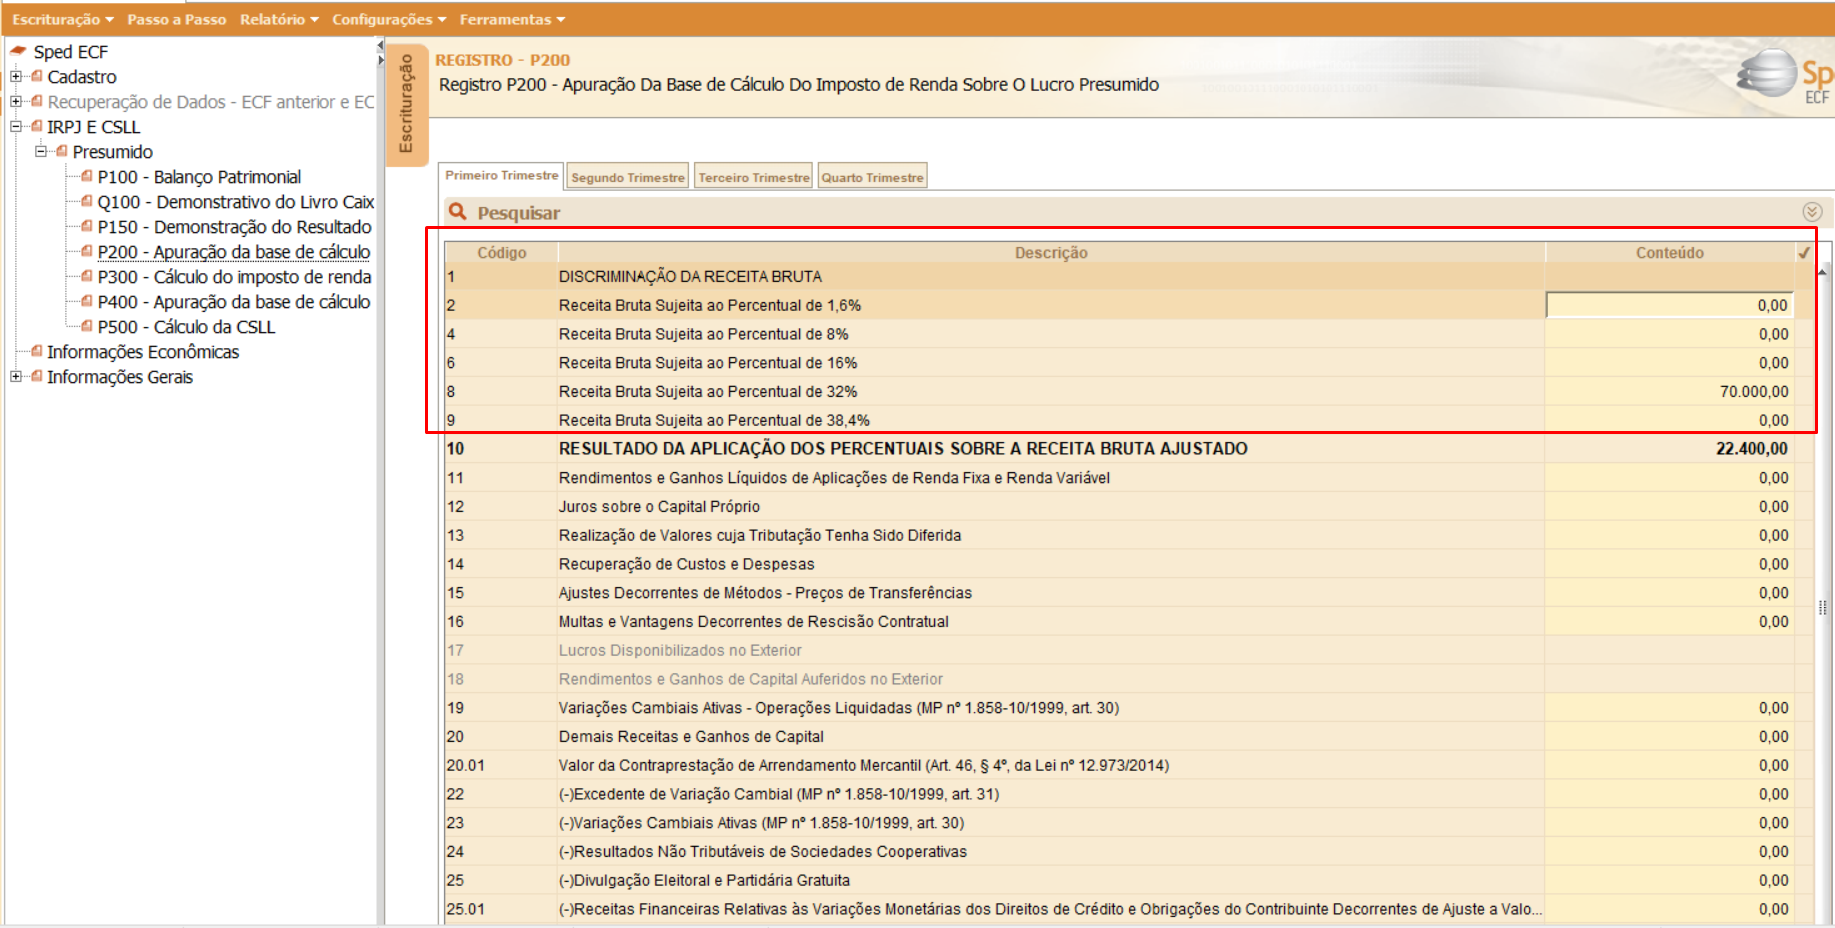
Task: Expand the Informações Gerais tree node
Action: pyautogui.click(x=16, y=376)
